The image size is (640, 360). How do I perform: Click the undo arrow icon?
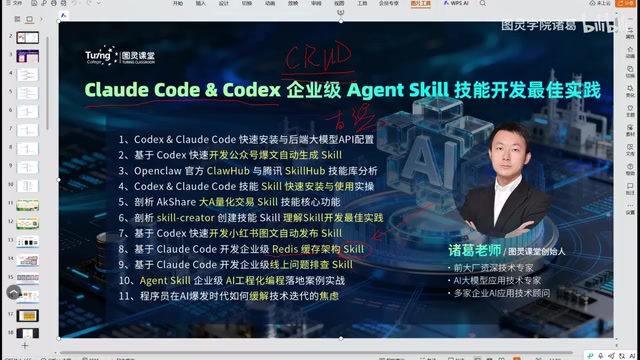74,3
